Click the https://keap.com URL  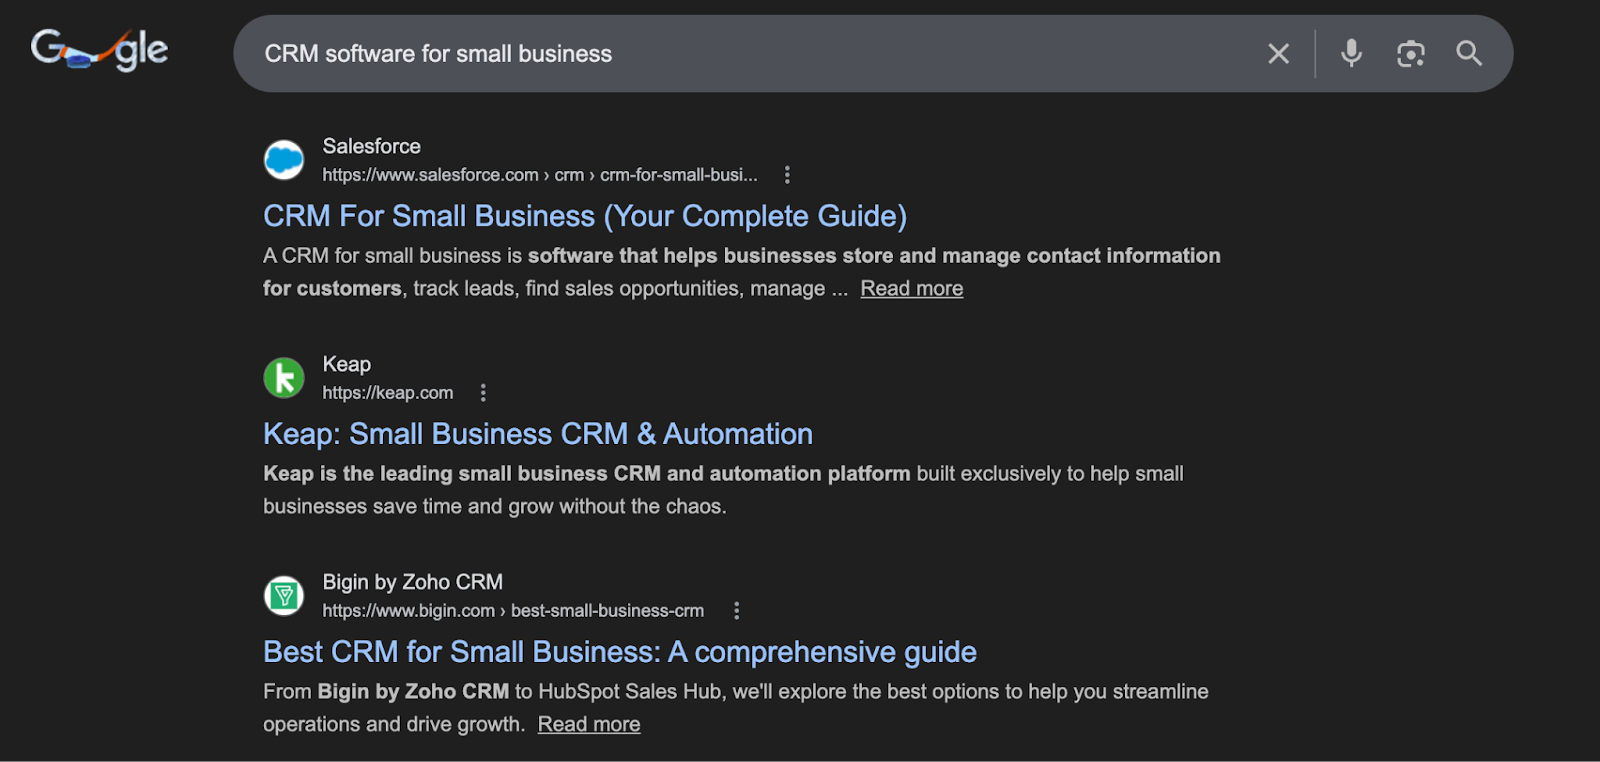[x=388, y=393]
